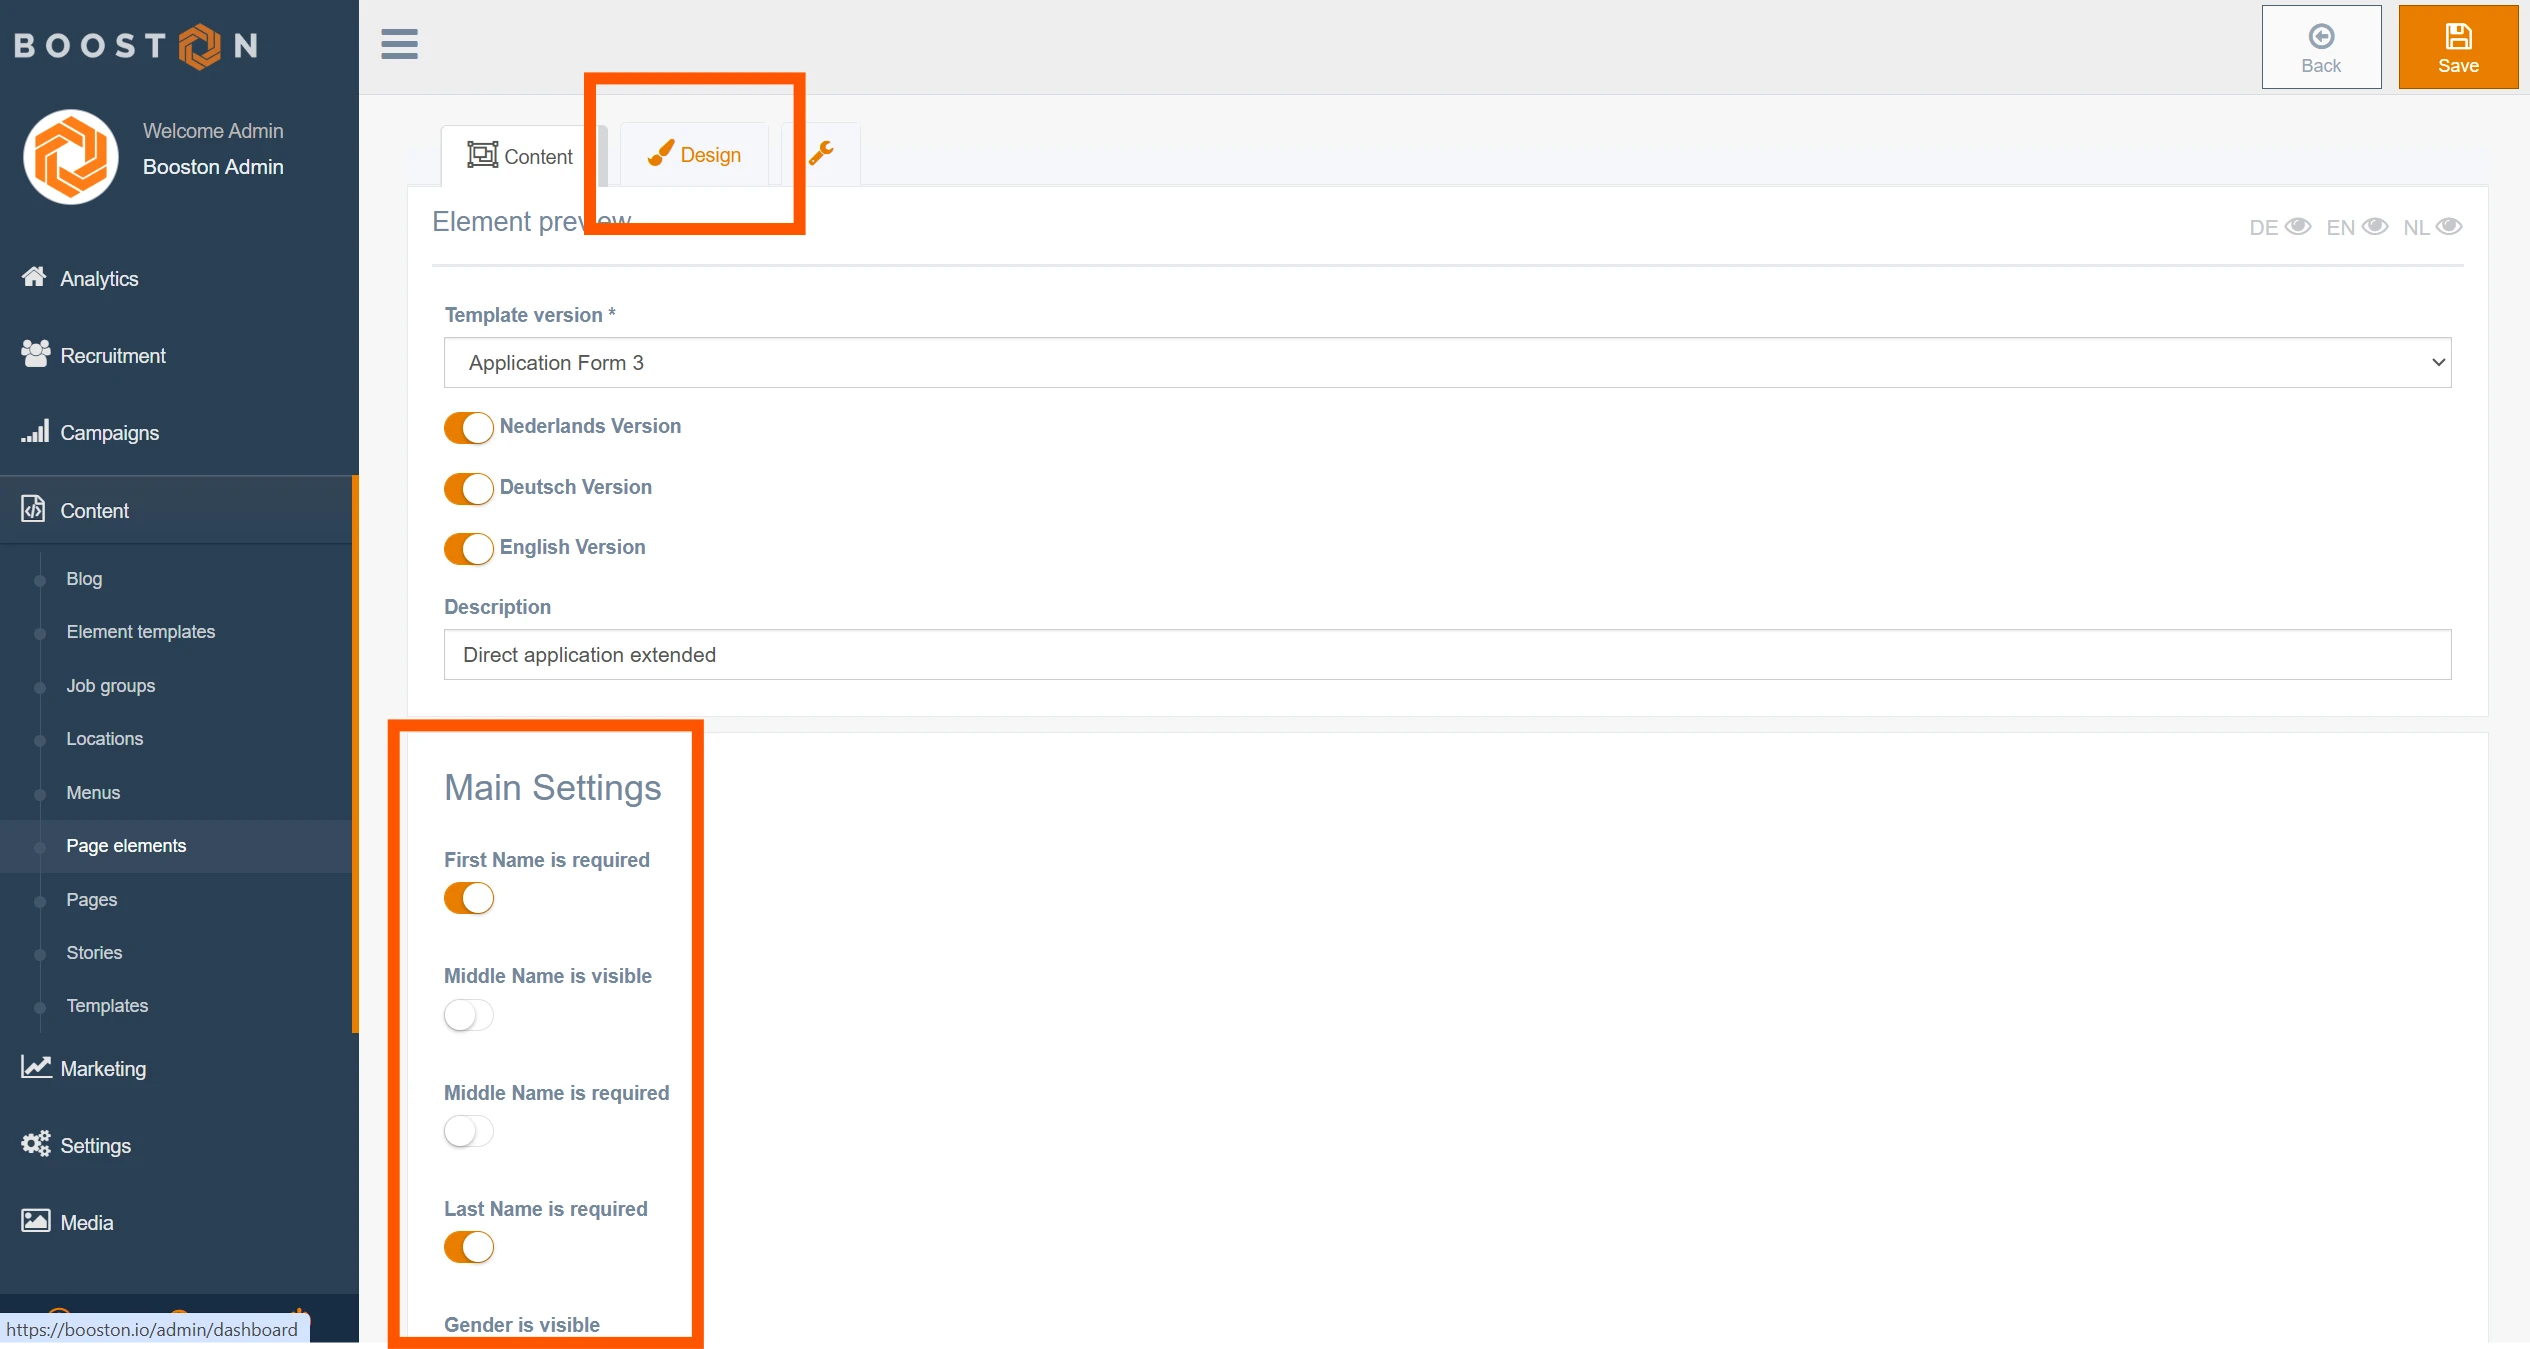
Task: Click into the Description text field
Action: point(1446,655)
